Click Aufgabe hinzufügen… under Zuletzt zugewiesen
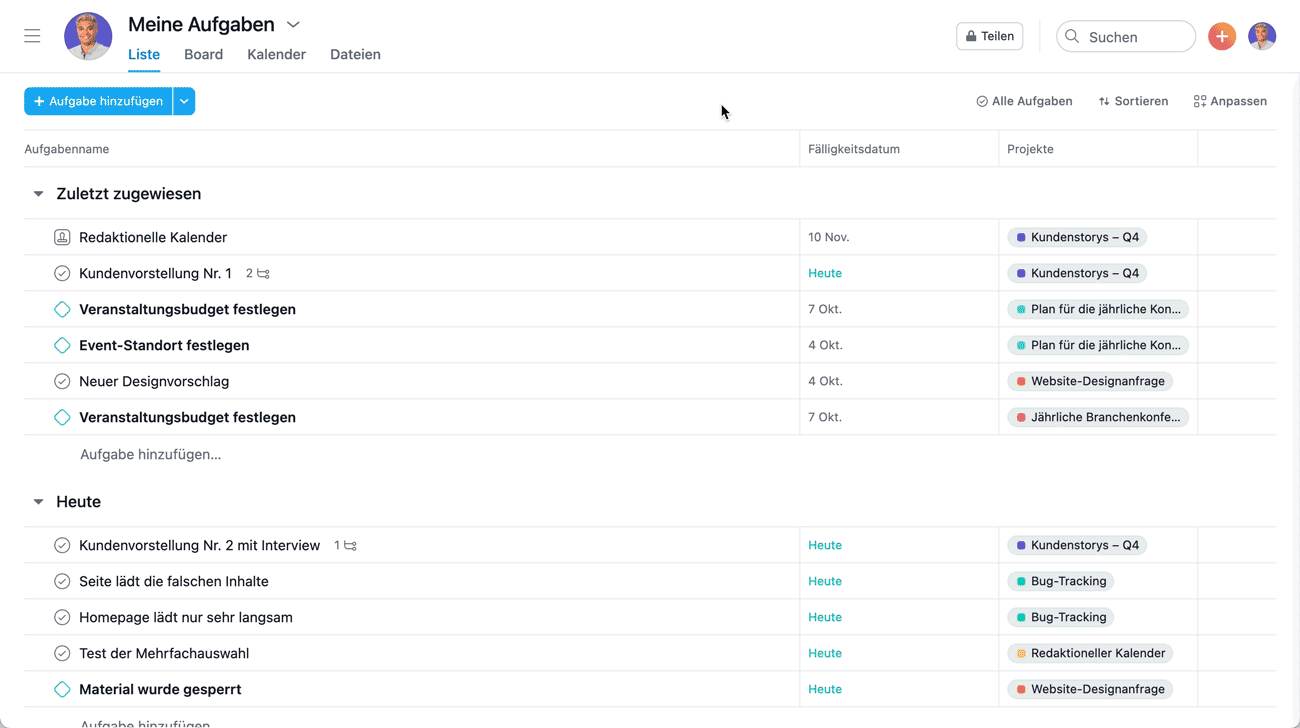This screenshot has width=1300, height=728. point(150,454)
